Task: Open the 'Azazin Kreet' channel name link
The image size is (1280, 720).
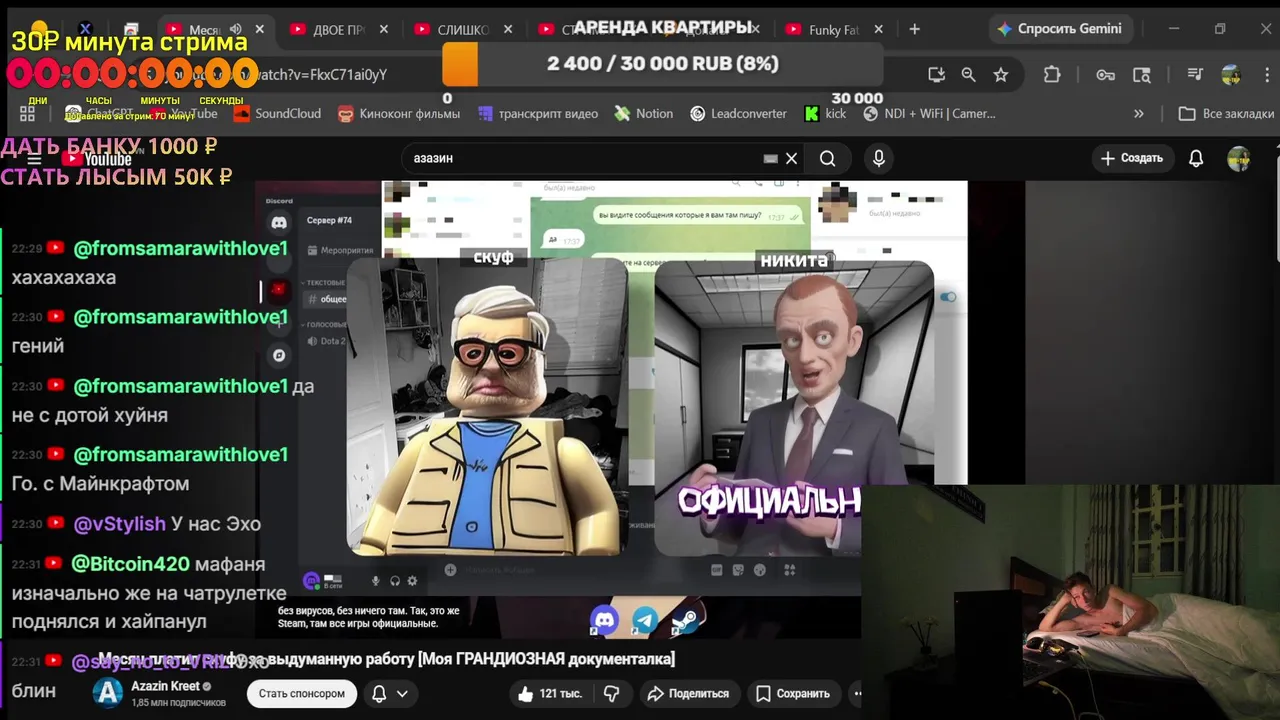Action: tap(165, 686)
